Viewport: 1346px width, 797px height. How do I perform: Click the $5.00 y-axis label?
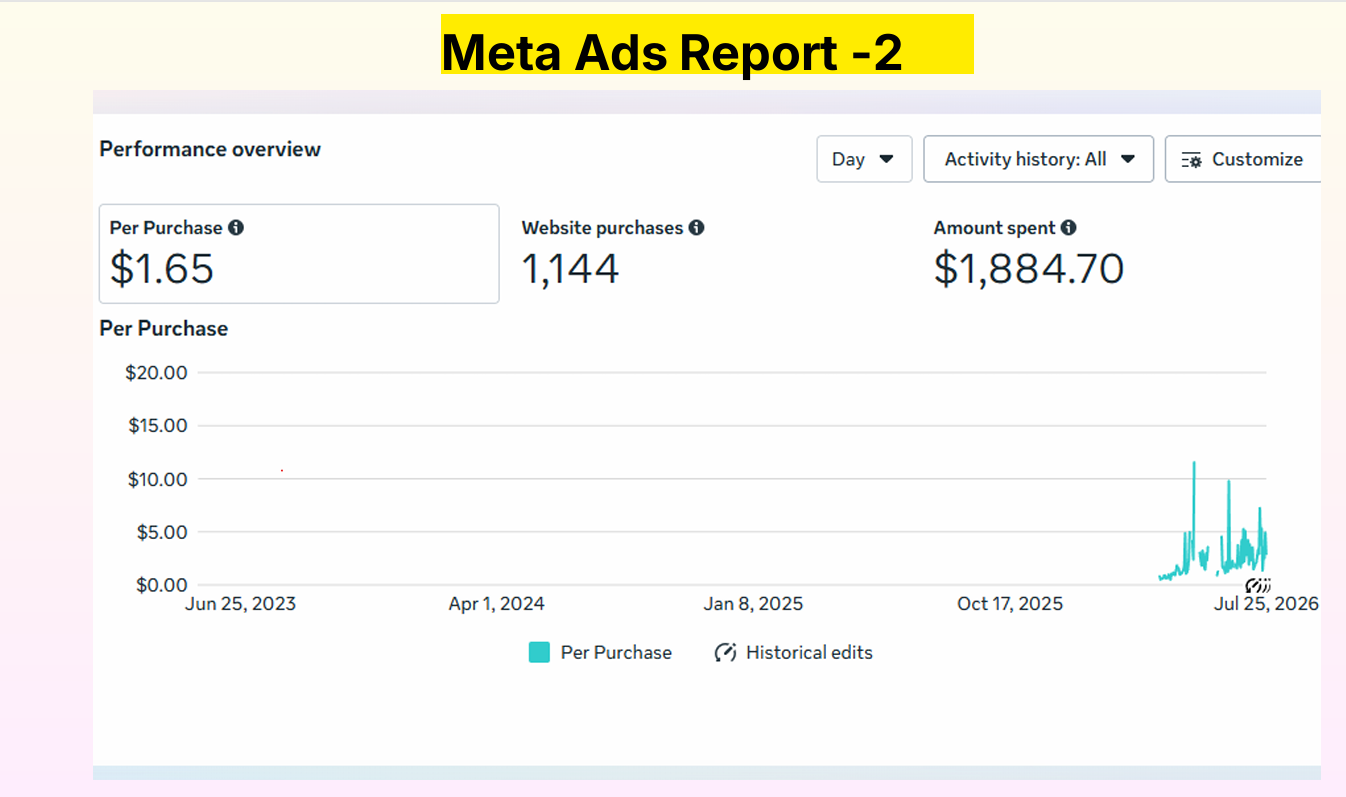coord(162,532)
